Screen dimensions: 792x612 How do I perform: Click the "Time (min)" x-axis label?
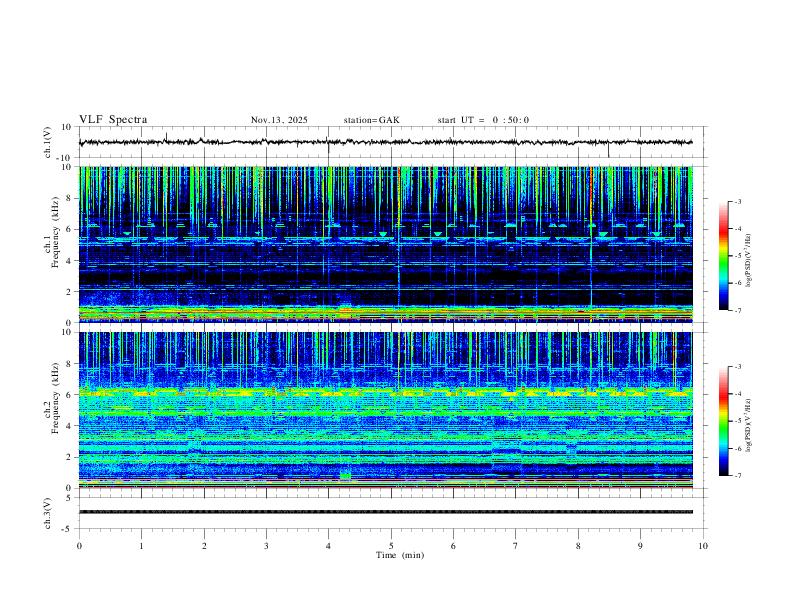tap(400, 555)
